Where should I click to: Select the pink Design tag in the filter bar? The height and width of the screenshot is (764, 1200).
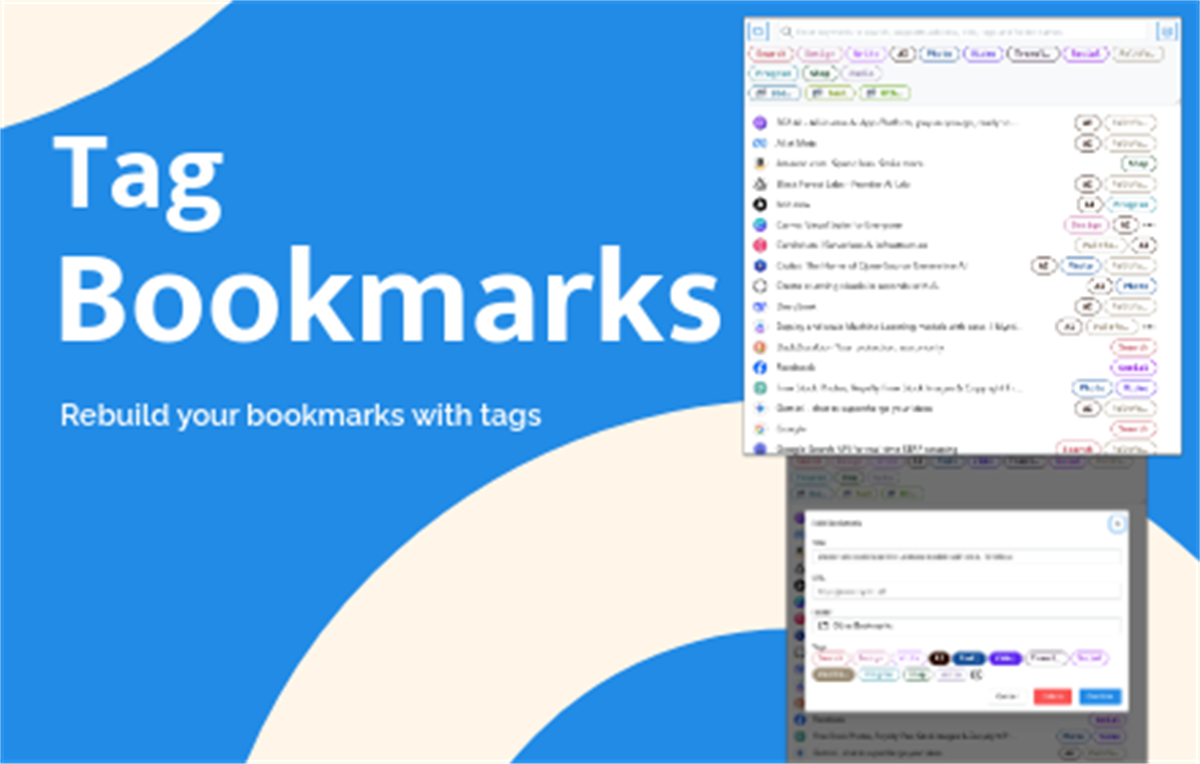820,54
